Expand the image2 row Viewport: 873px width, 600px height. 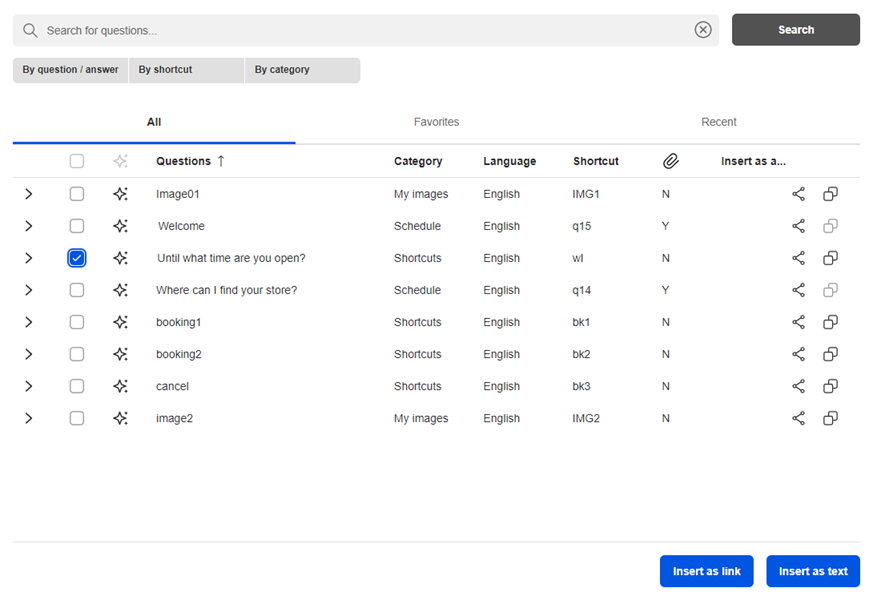click(28, 418)
